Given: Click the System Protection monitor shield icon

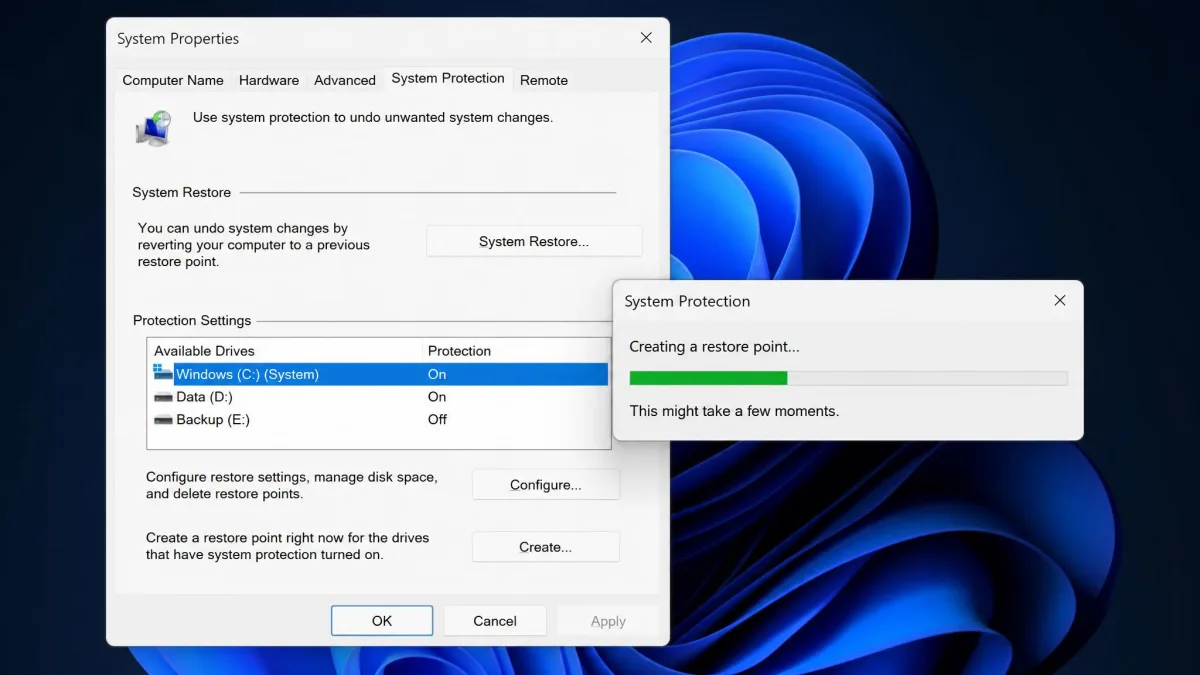Looking at the screenshot, I should pyautogui.click(x=153, y=128).
